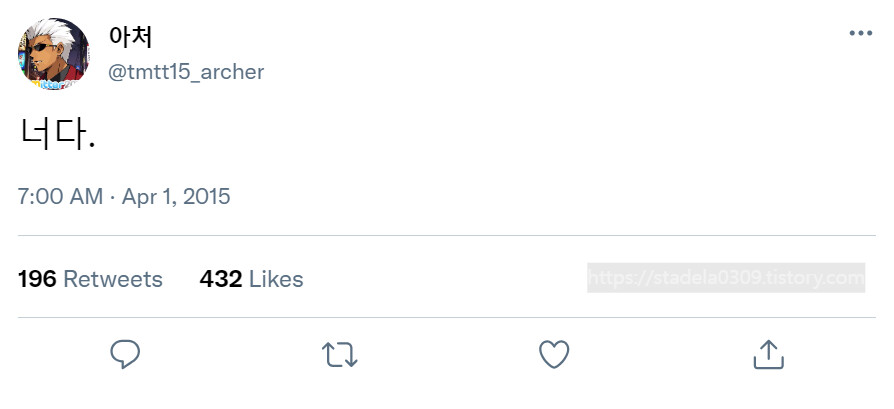The width and height of the screenshot is (894, 409).
Task: Click the divider line below the likes count
Action: 447,318
